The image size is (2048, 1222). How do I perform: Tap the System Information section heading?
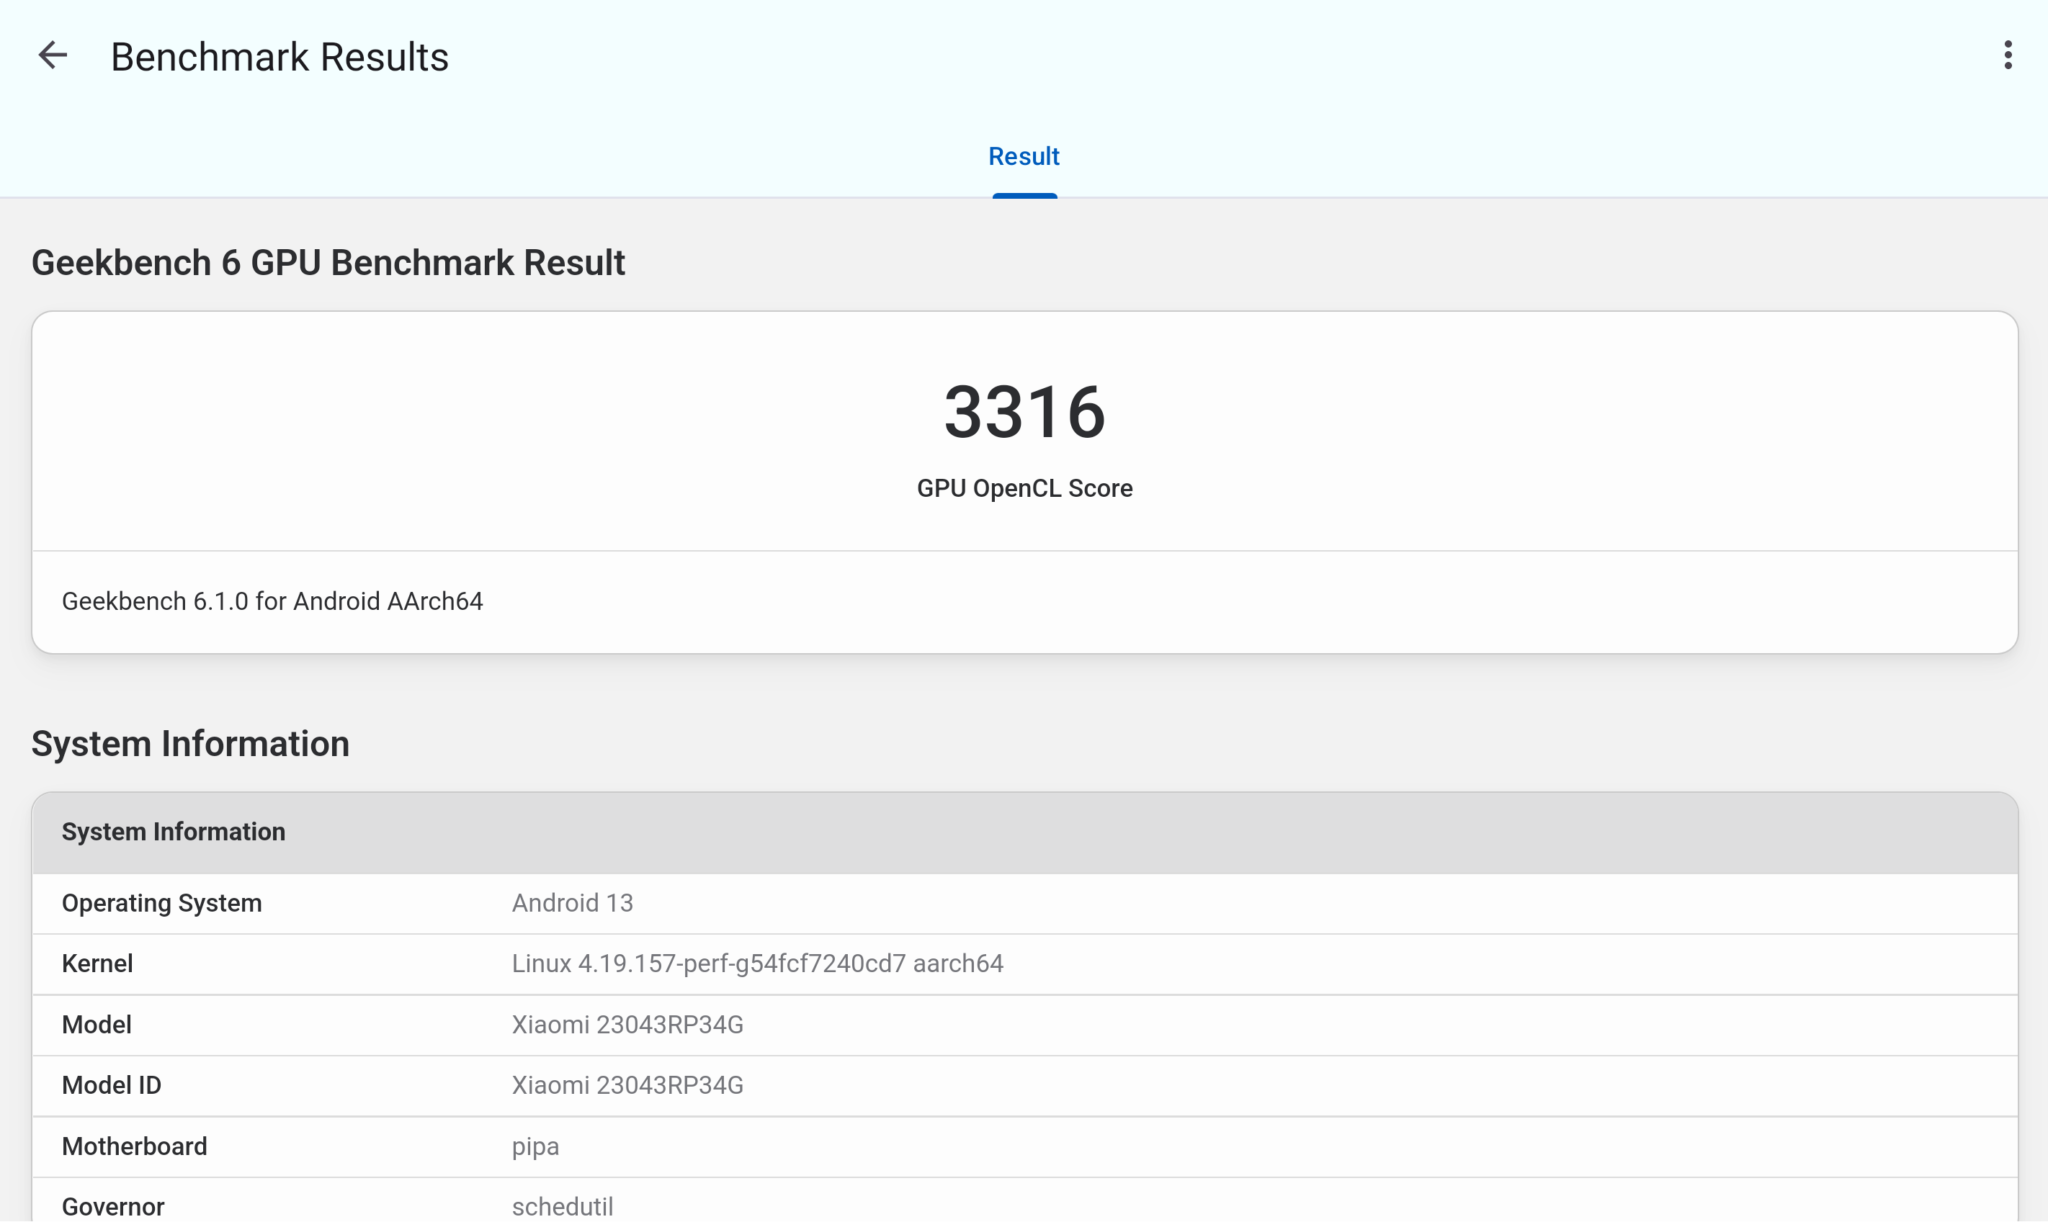tap(190, 744)
